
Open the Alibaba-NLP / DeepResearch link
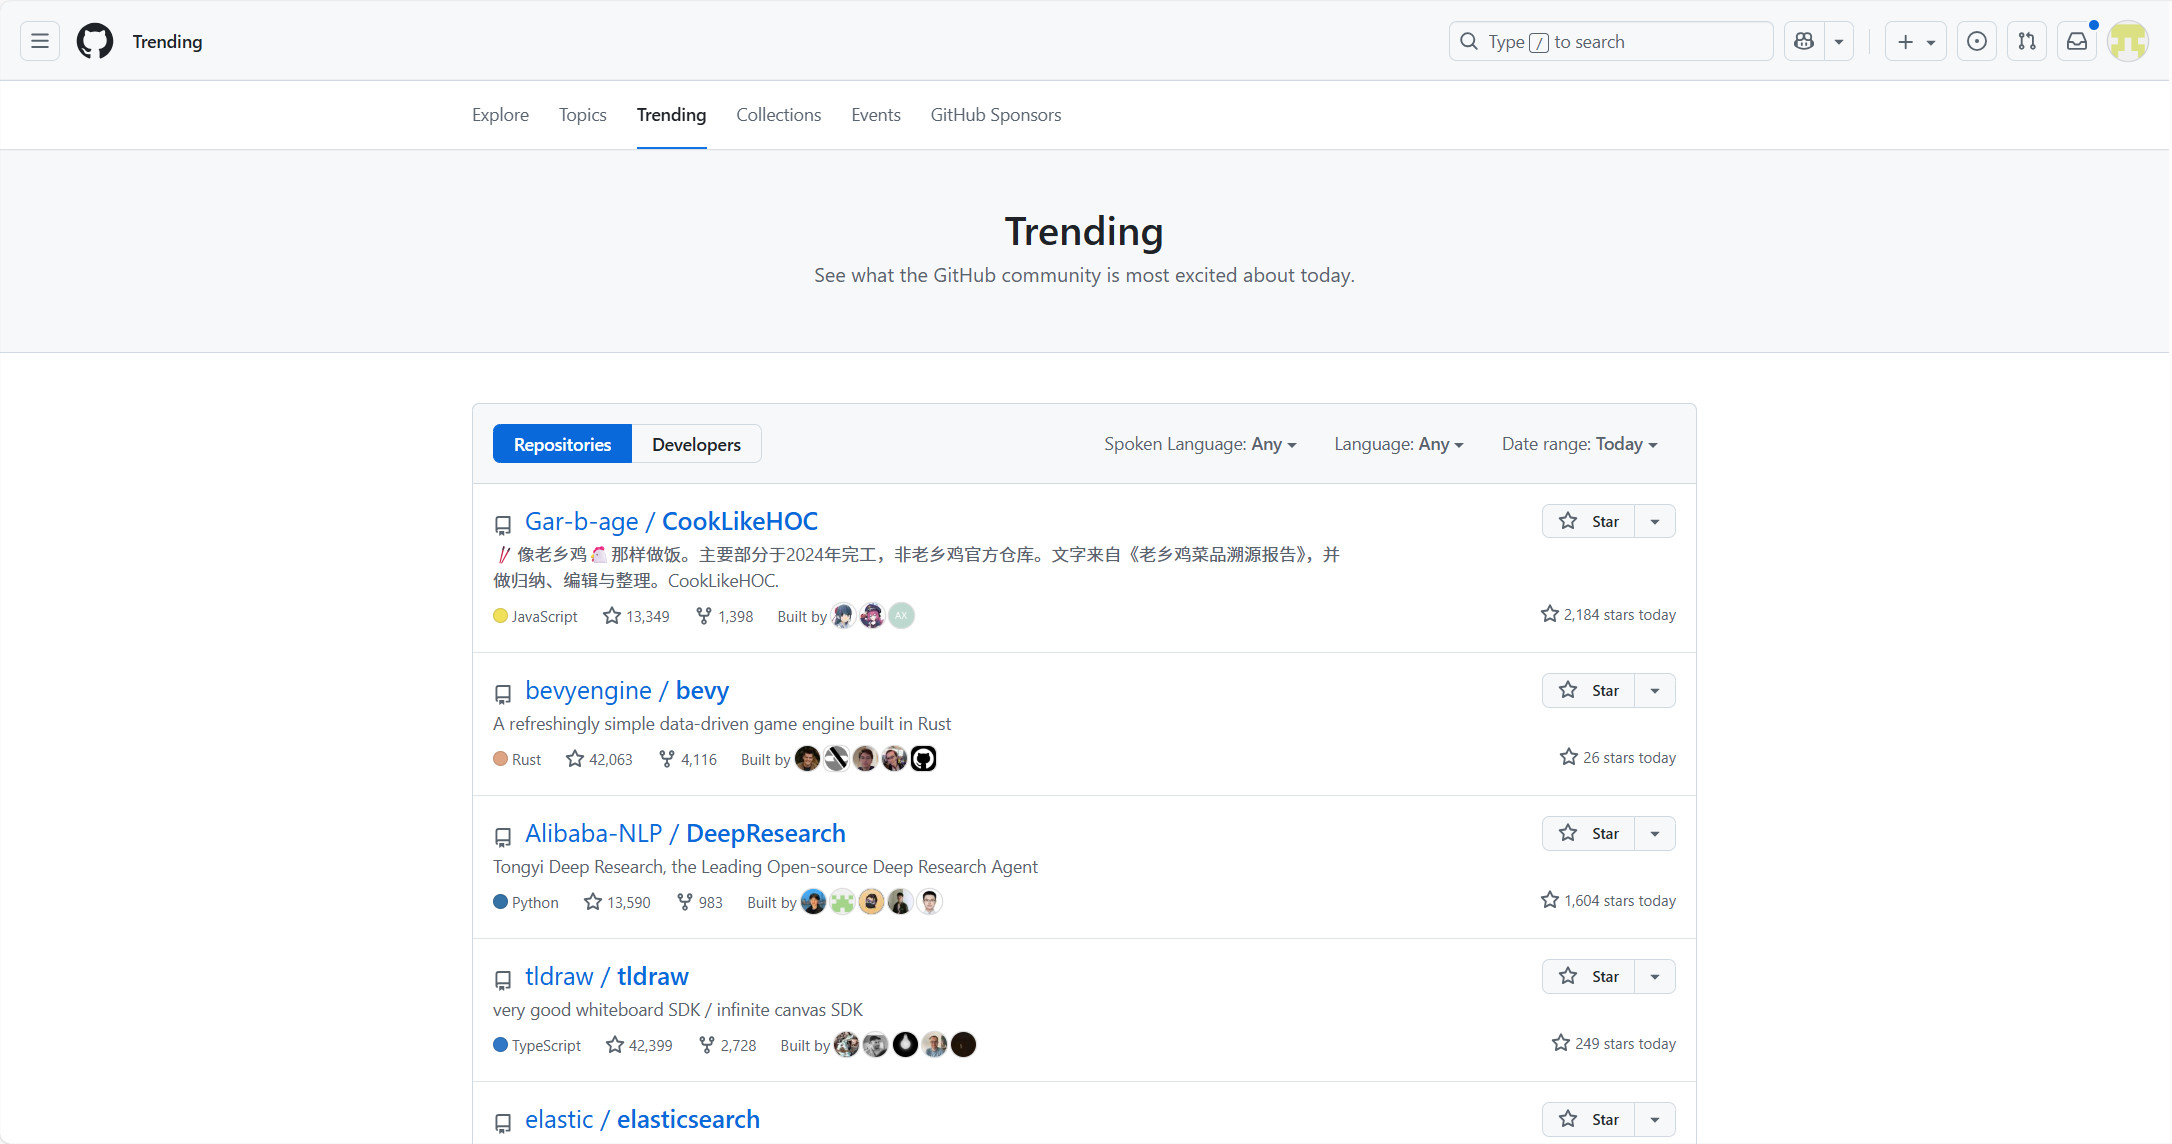tap(685, 833)
